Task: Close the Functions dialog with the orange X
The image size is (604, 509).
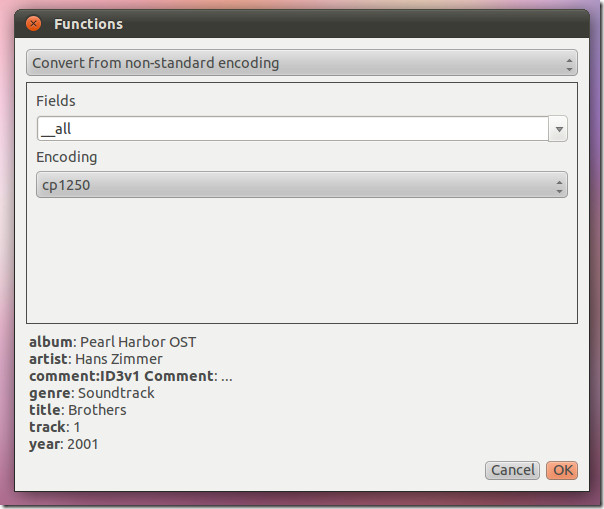Action: click(34, 24)
